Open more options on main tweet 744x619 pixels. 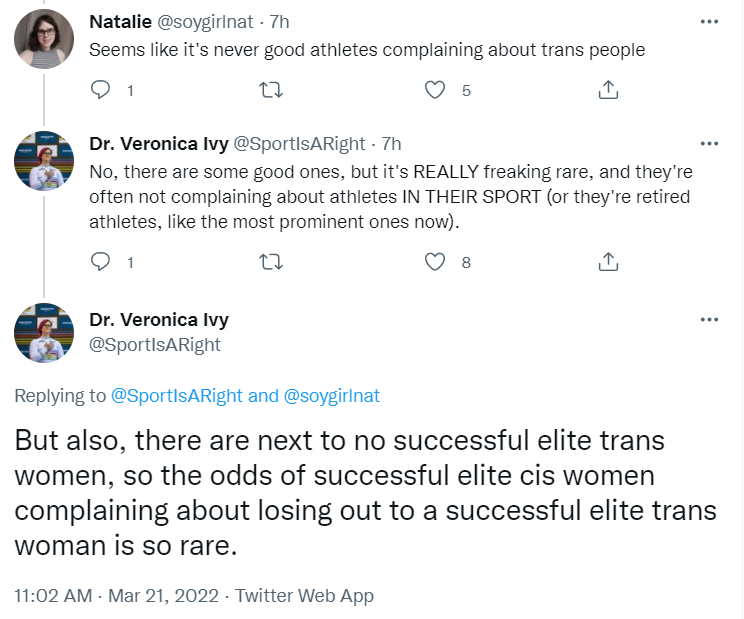tap(709, 320)
